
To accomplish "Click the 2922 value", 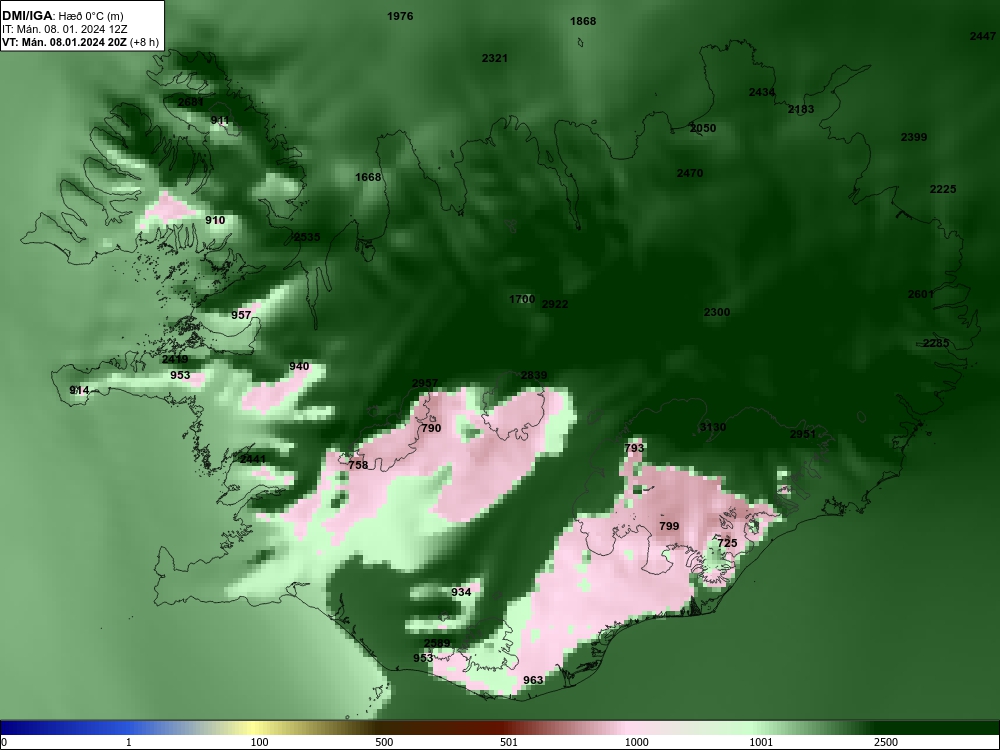I will coord(555,304).
